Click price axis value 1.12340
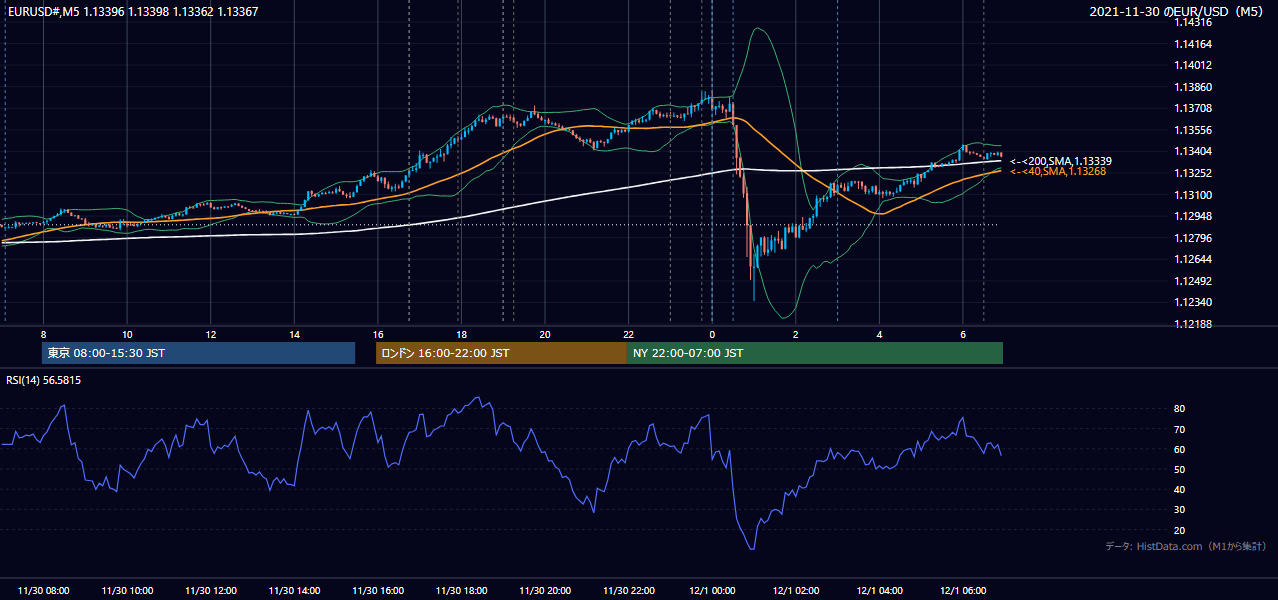Image resolution: width=1278 pixels, height=600 pixels. [1193, 303]
